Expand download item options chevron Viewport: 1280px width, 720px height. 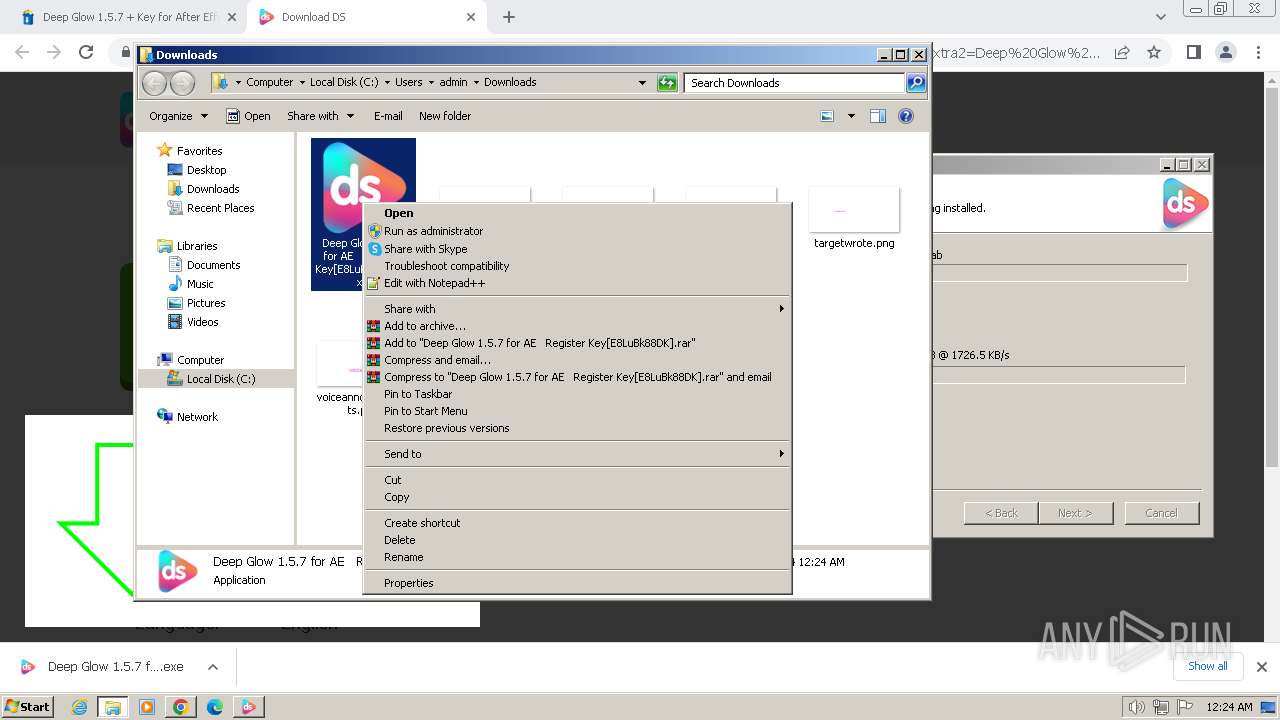tap(213, 667)
